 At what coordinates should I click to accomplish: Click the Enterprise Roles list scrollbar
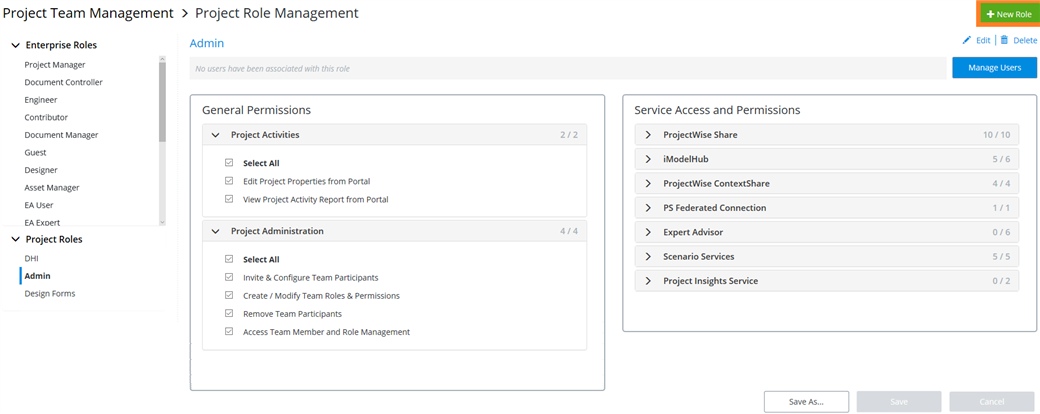pos(162,100)
